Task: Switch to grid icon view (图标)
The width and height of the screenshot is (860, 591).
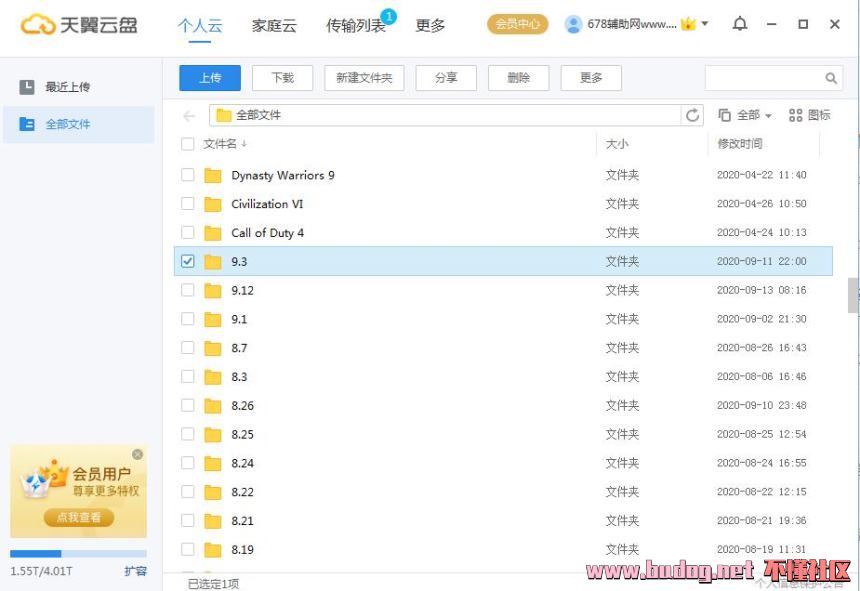Action: pos(810,115)
